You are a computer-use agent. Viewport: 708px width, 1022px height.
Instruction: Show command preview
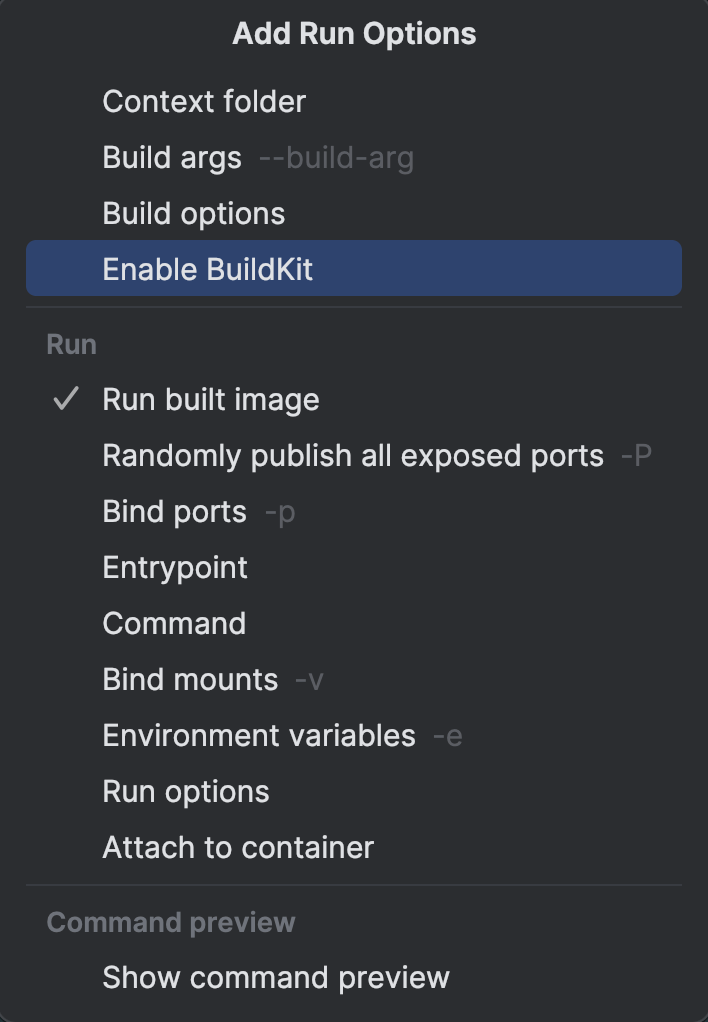pos(276,978)
